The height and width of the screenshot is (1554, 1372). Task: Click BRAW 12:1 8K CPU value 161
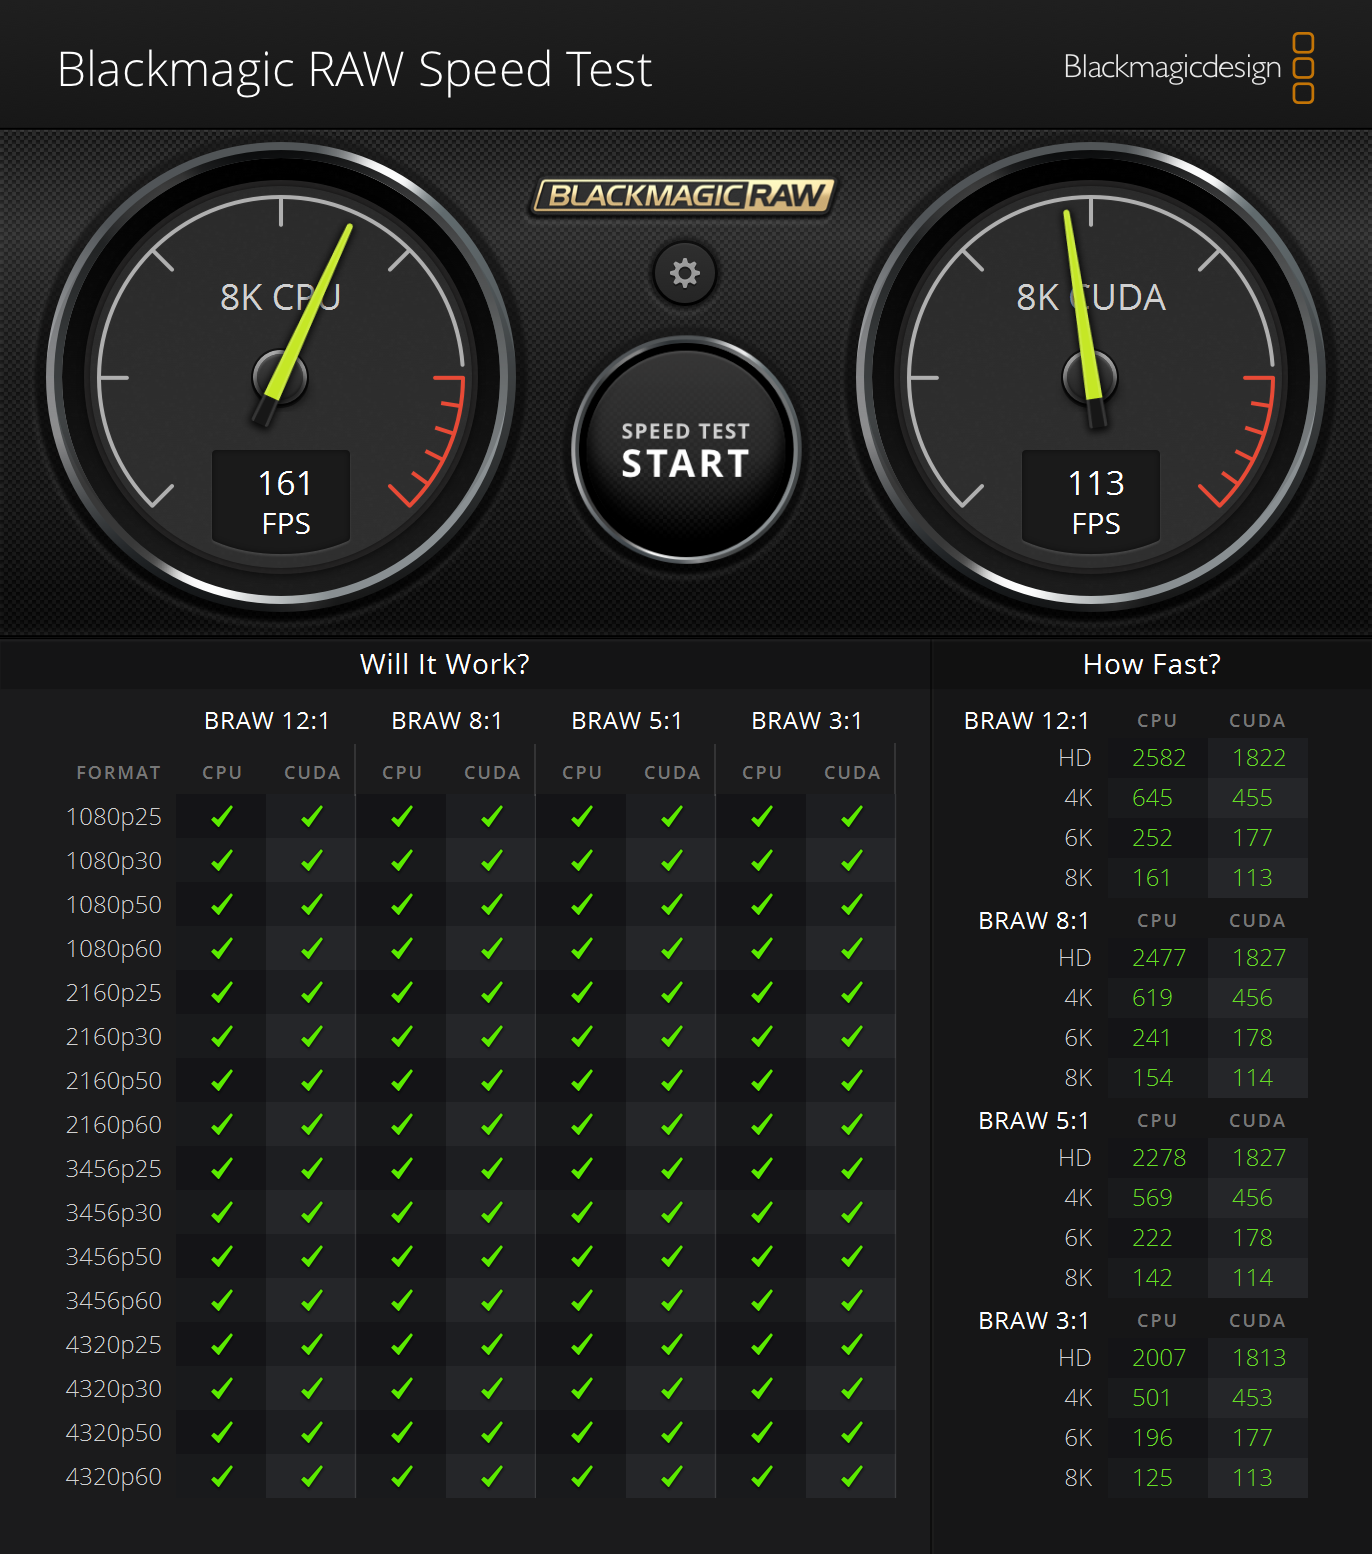pyautogui.click(x=1151, y=878)
